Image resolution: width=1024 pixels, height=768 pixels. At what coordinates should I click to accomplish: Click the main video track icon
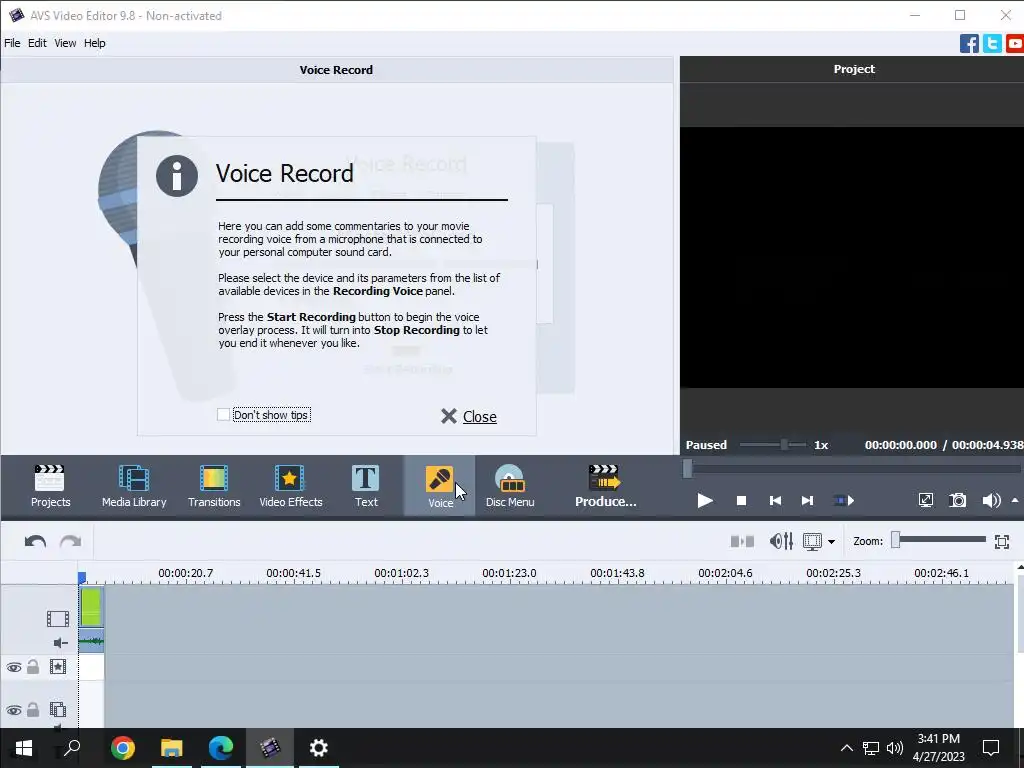pyautogui.click(x=57, y=618)
